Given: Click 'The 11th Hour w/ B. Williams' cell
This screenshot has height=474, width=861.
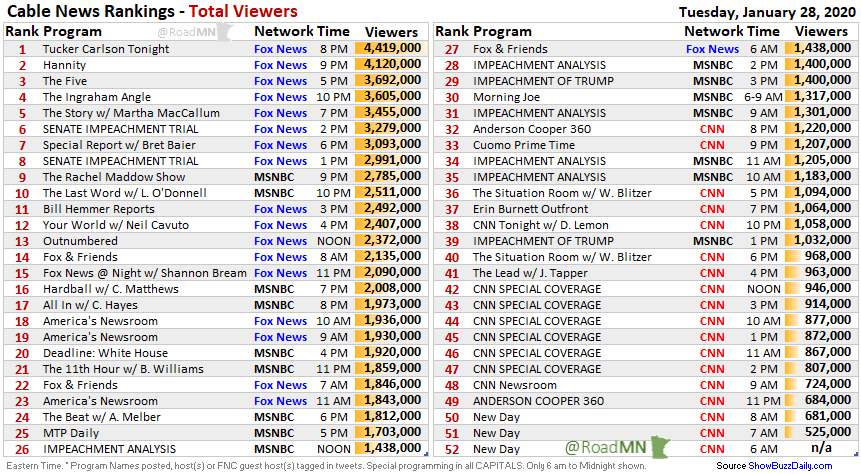Looking at the screenshot, I should (123, 369).
